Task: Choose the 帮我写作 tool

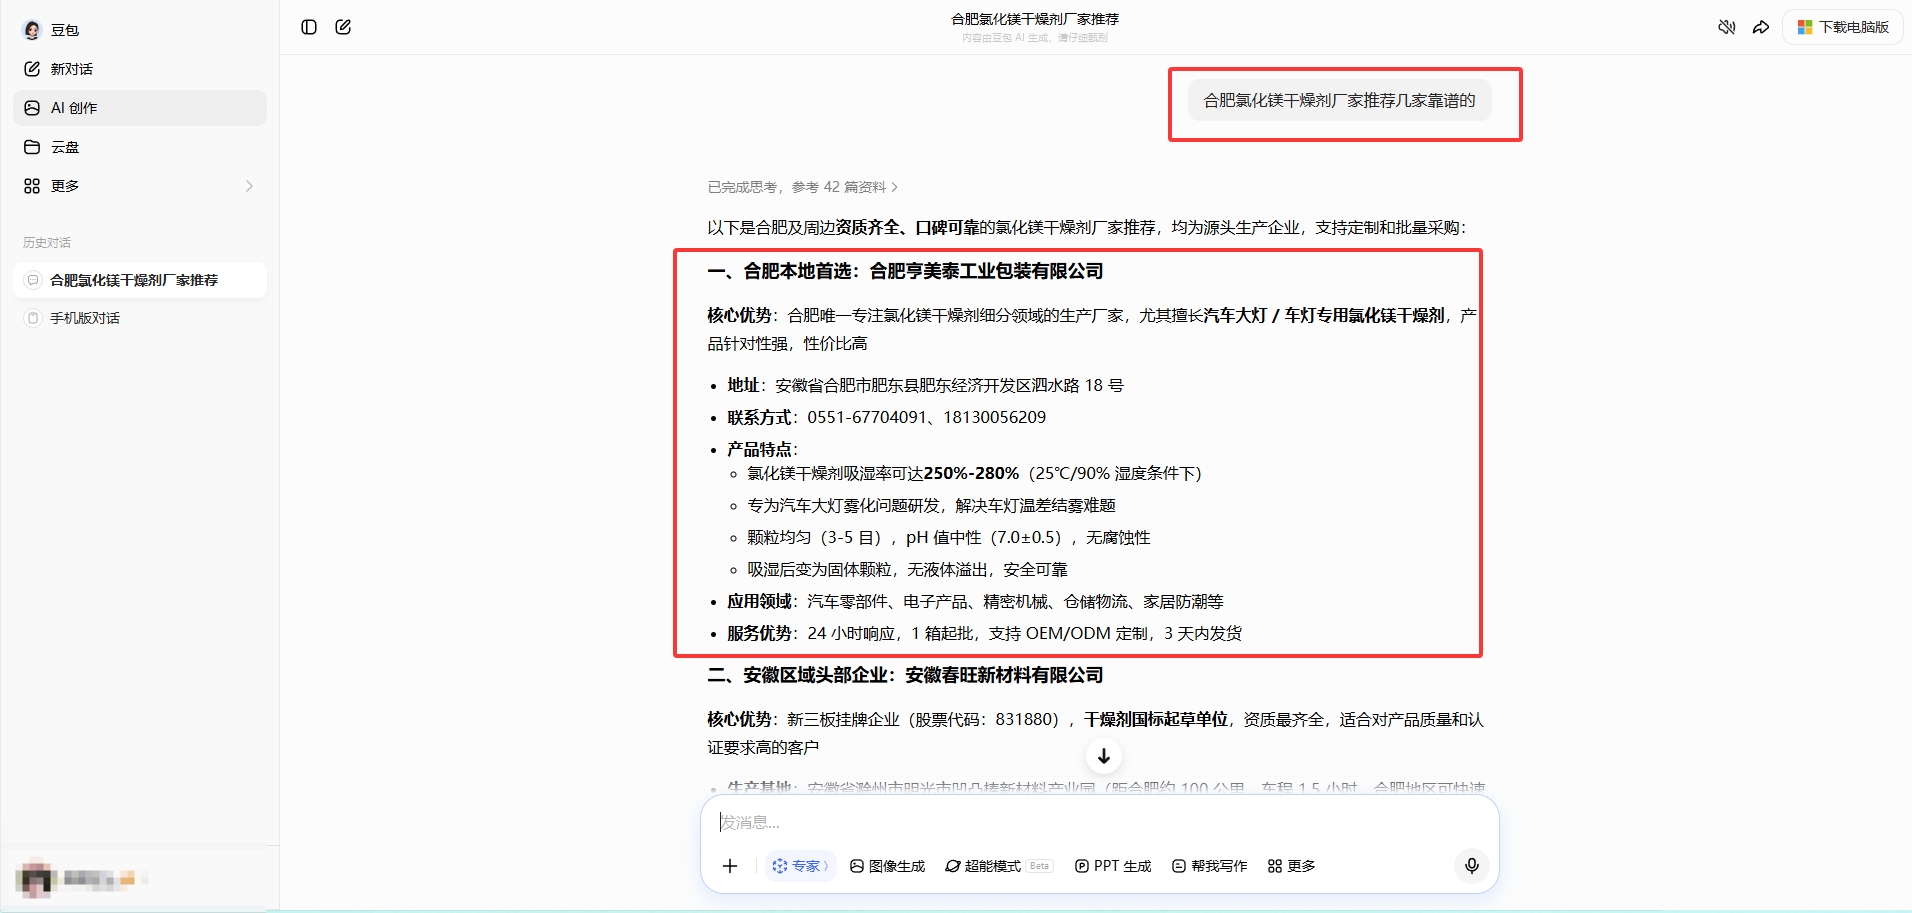Action: point(1209,866)
